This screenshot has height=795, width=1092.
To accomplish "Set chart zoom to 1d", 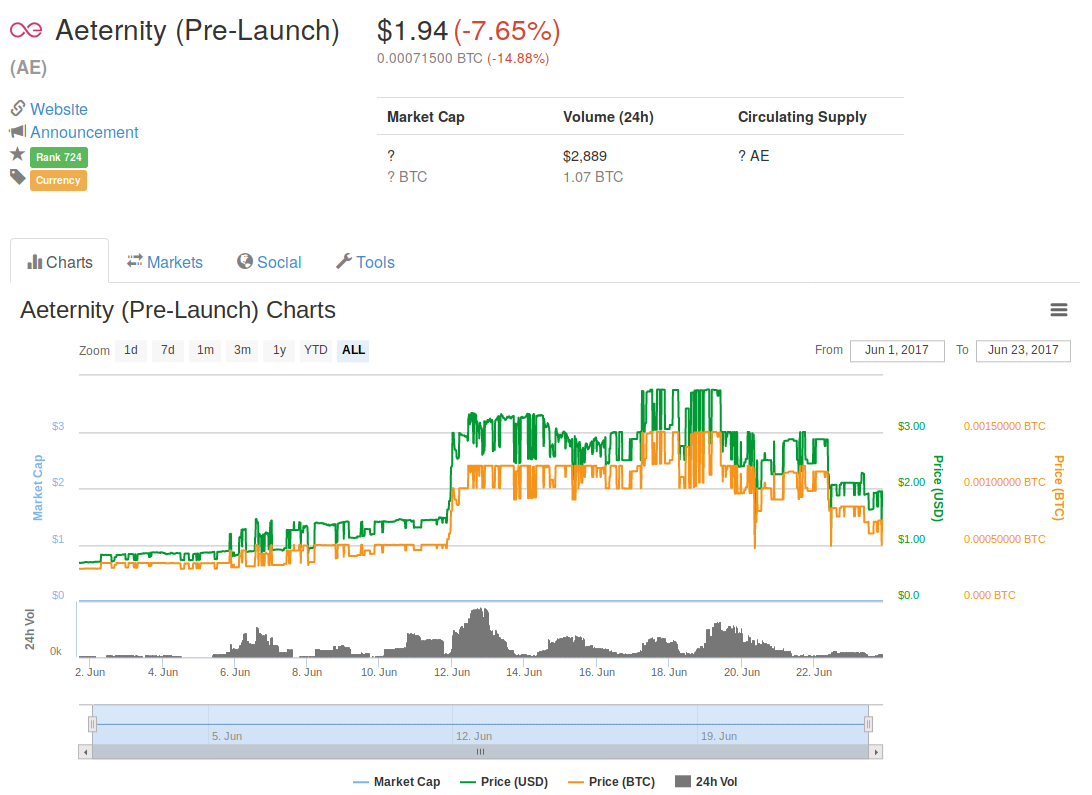I will 131,350.
